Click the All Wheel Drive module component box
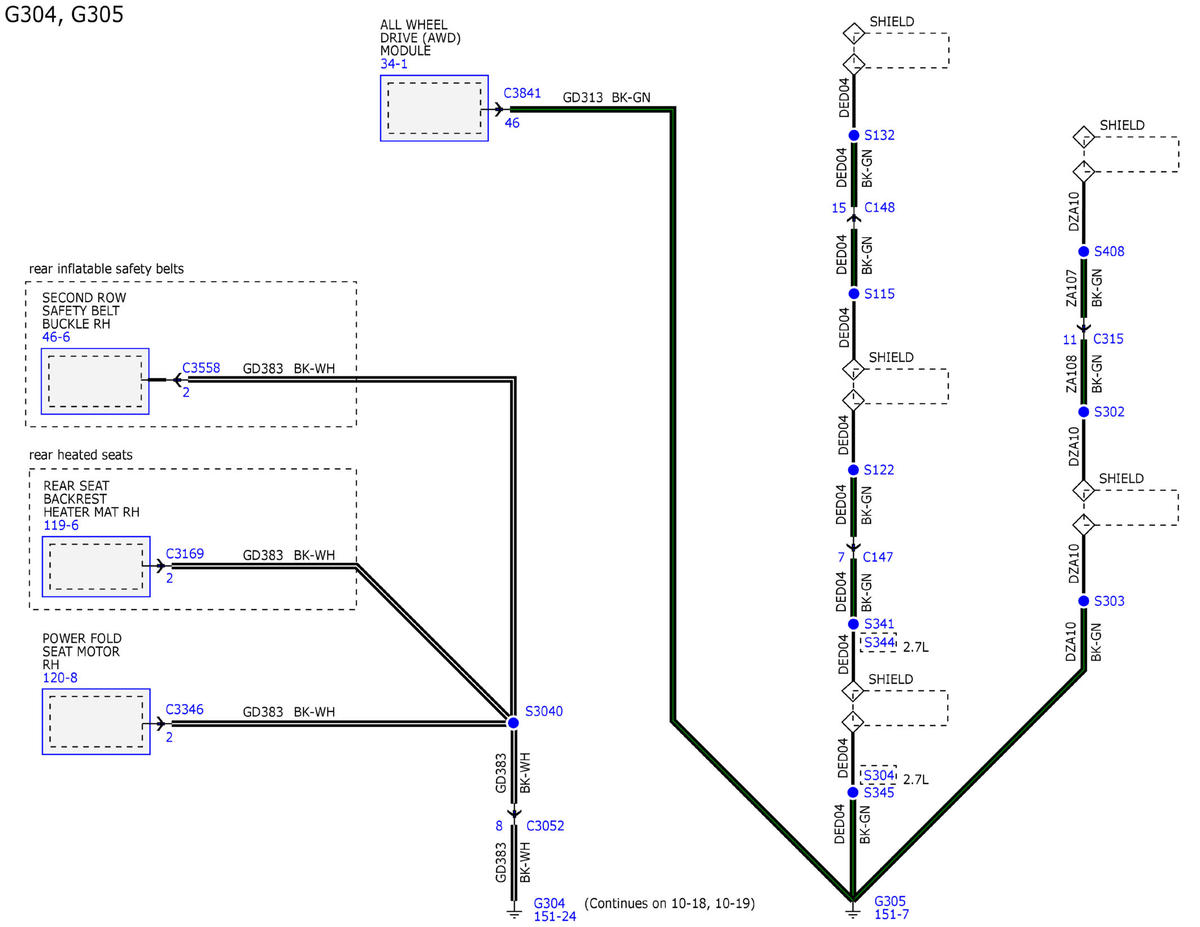The width and height of the screenshot is (1200, 927). tap(434, 108)
